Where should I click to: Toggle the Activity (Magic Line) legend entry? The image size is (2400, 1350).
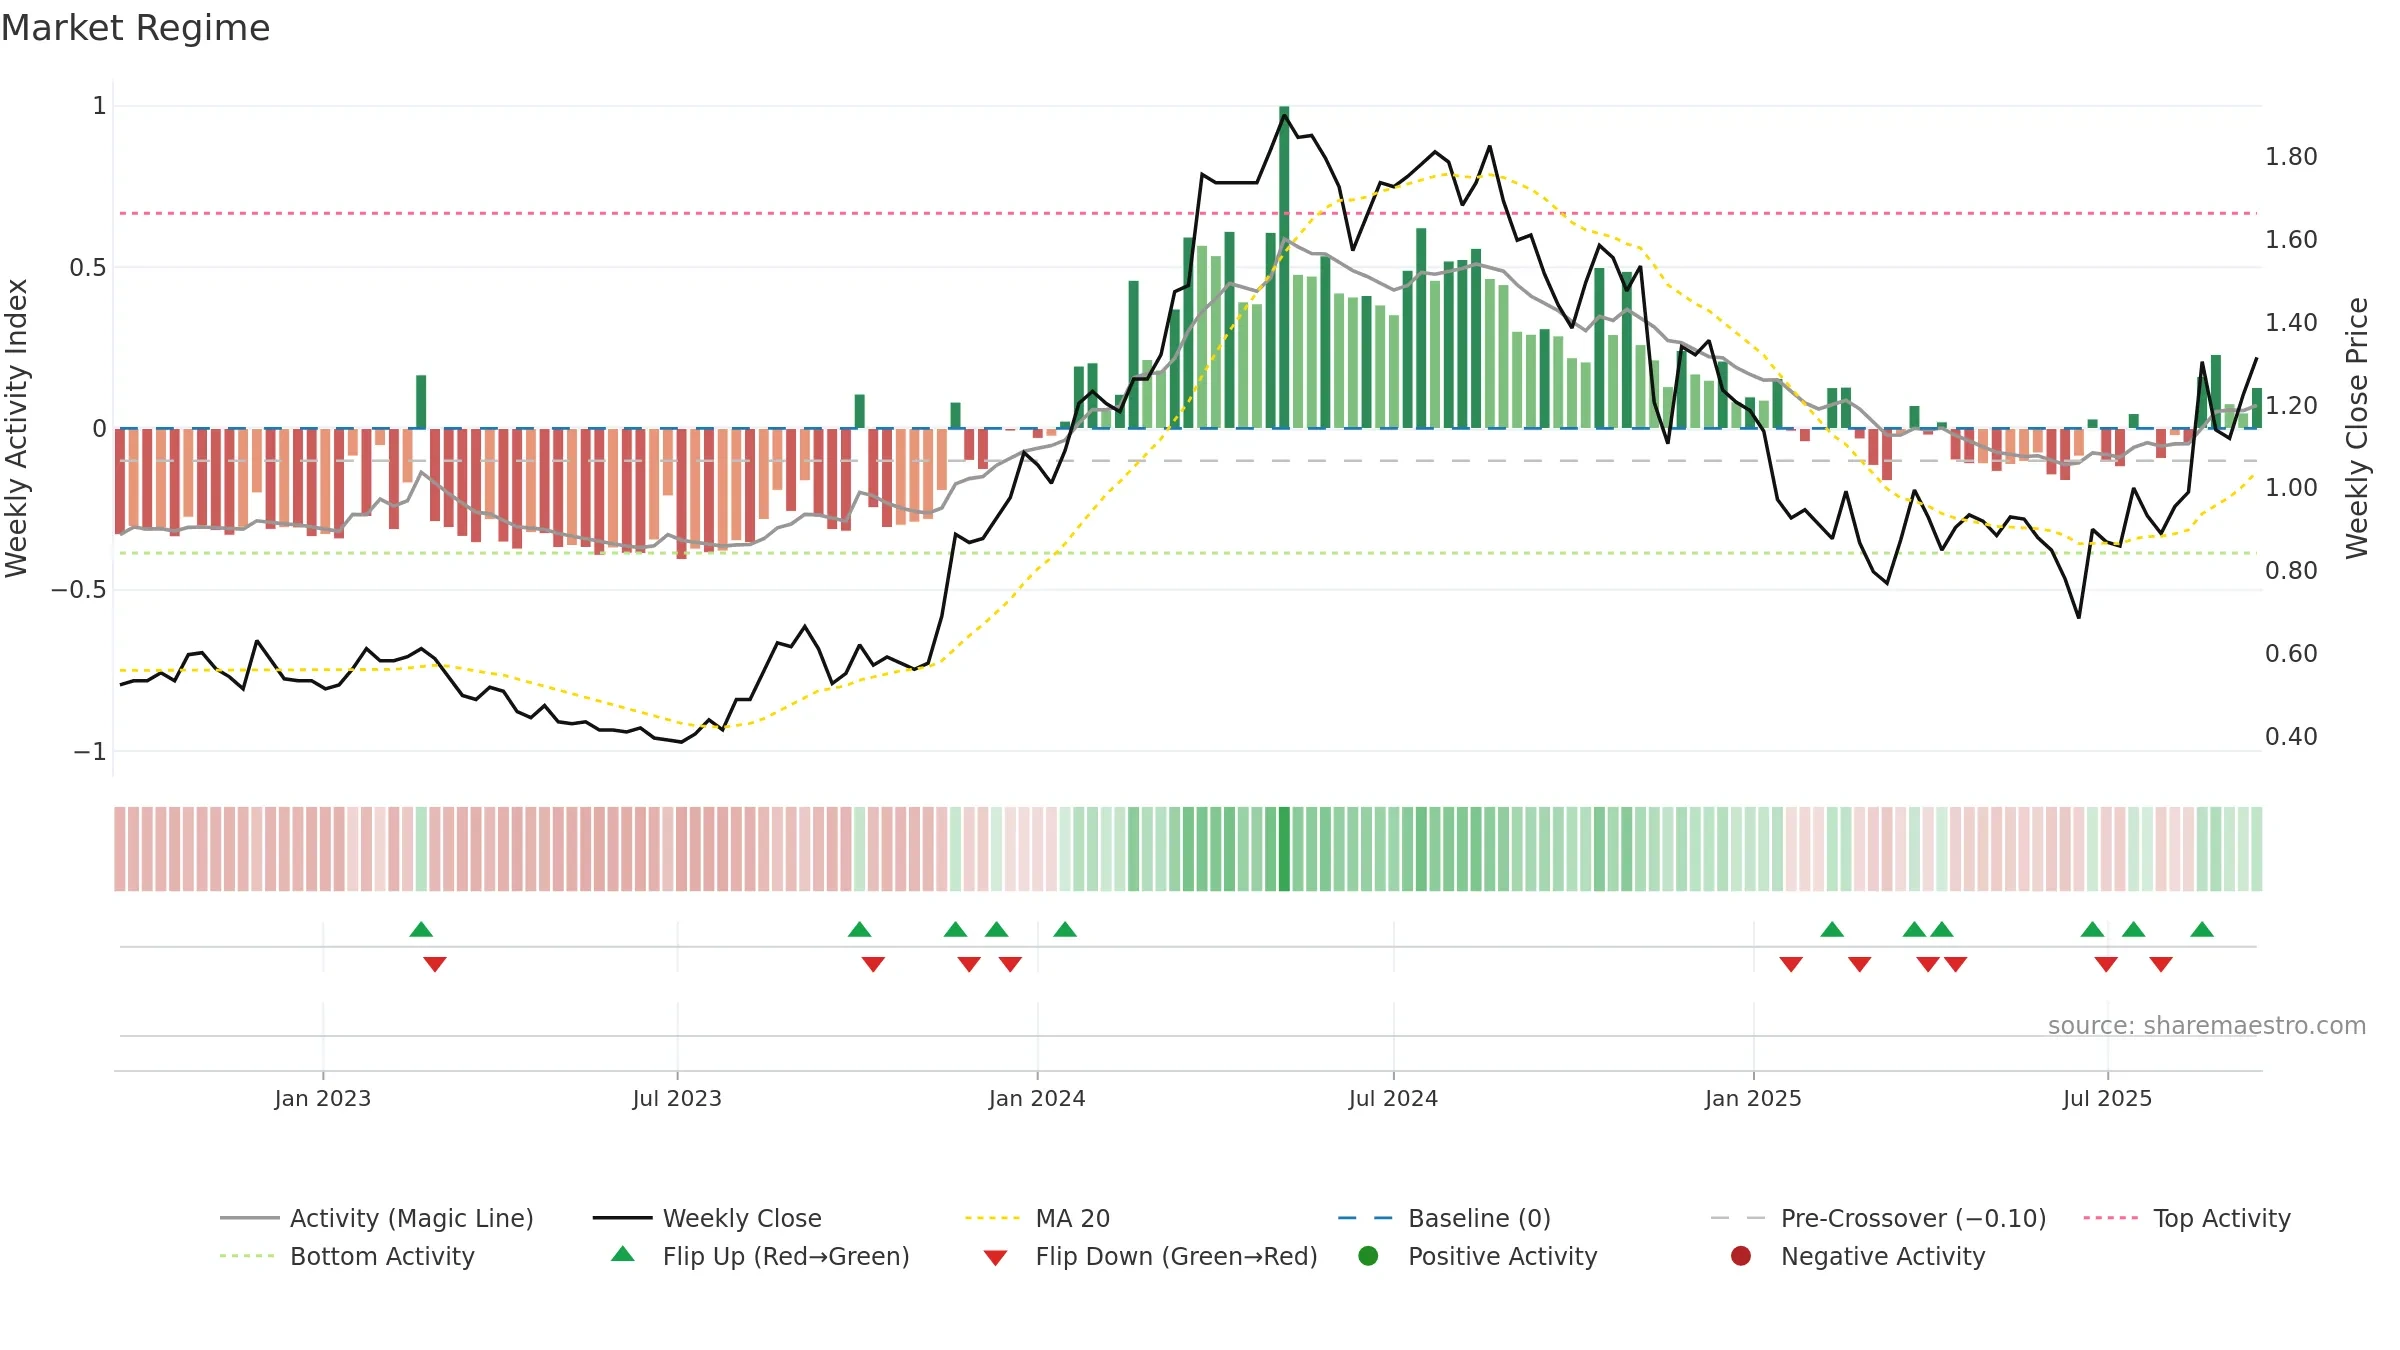coord(377,1218)
